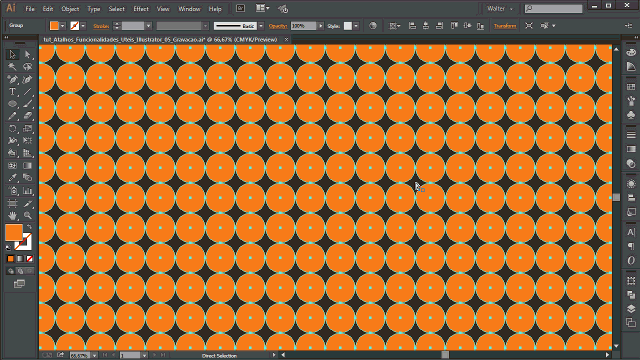Click the Transform link in control bar
Image resolution: width=640 pixels, height=360 pixels.
tap(505, 26)
